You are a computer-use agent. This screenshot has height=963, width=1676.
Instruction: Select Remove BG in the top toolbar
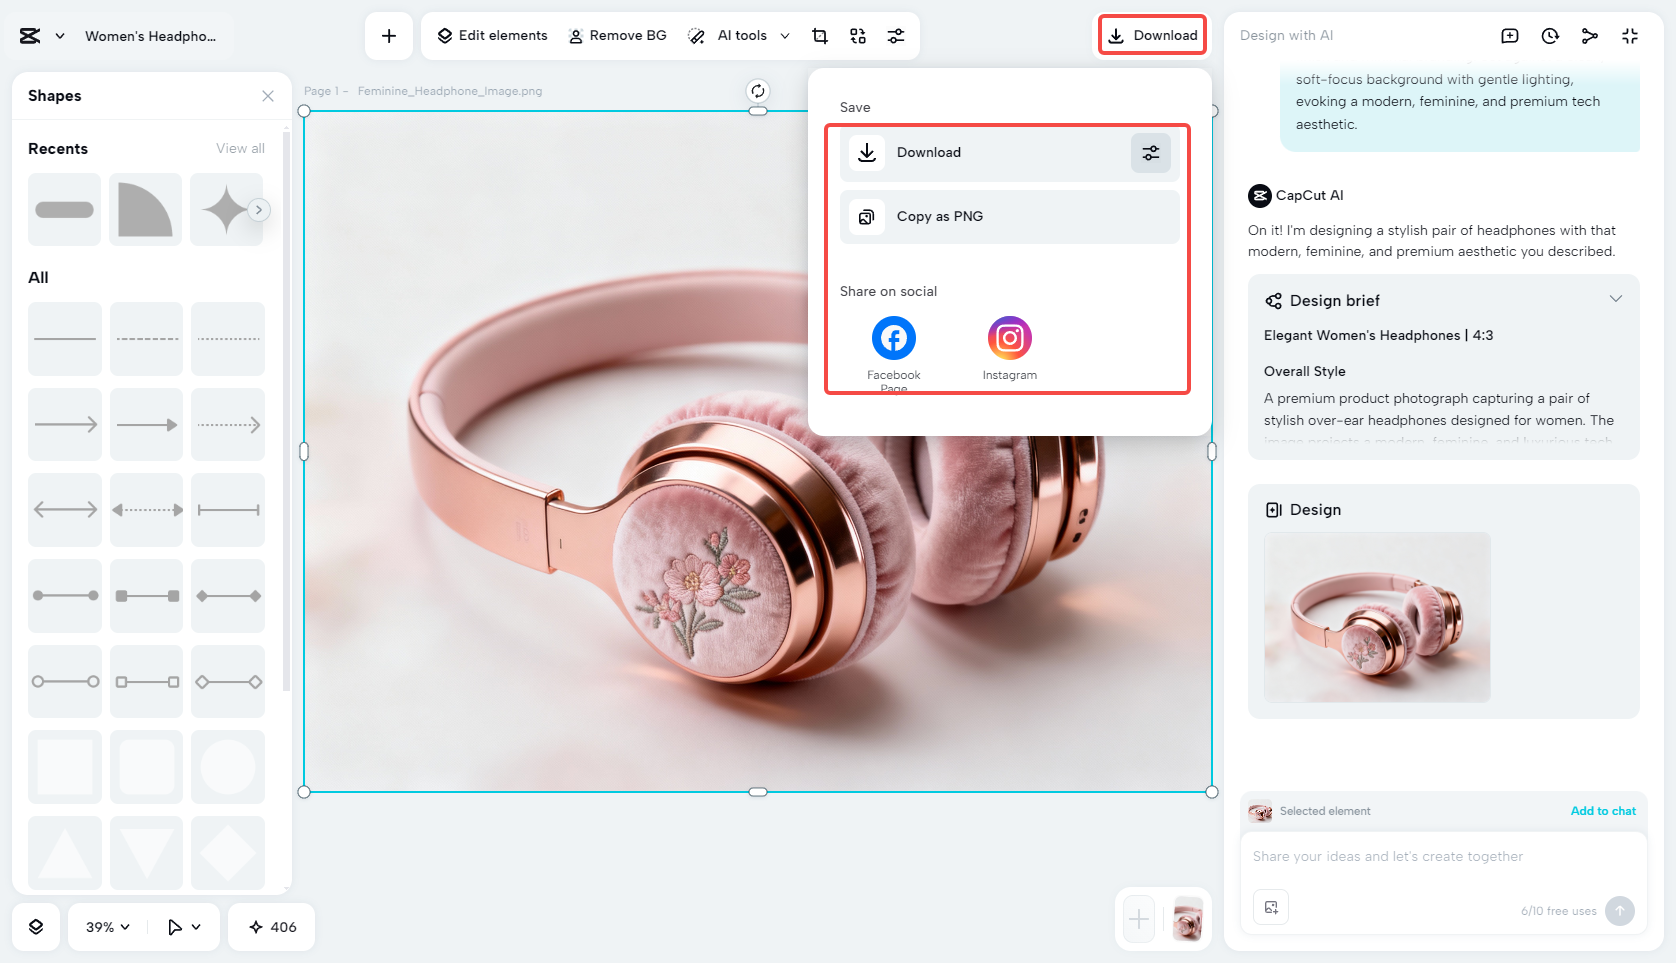(x=618, y=35)
